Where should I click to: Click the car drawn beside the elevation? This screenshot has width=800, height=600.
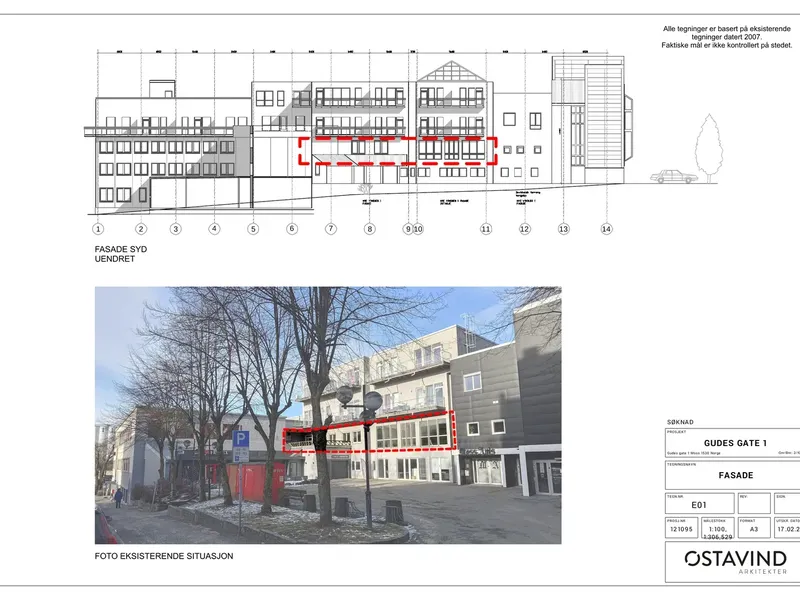673,177
